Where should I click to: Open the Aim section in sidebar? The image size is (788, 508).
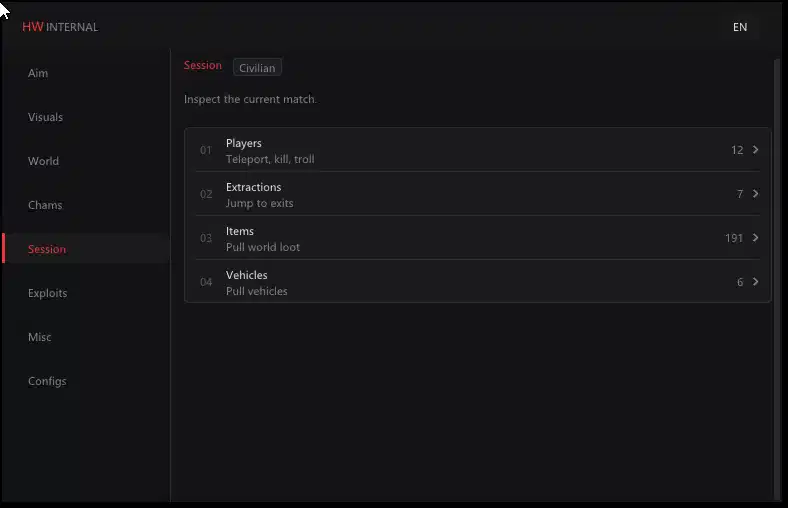(x=38, y=73)
